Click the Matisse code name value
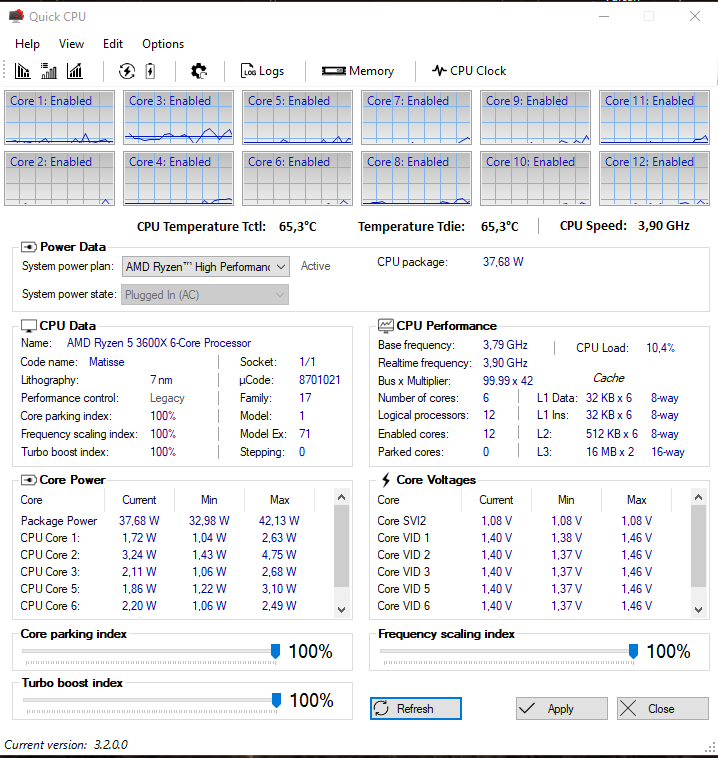The image size is (718, 758). click(x=106, y=362)
